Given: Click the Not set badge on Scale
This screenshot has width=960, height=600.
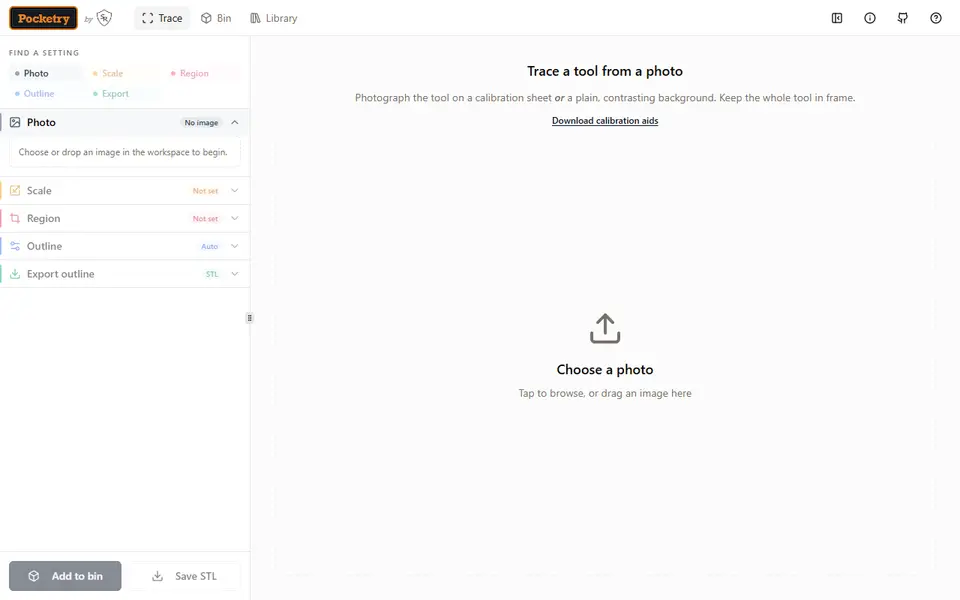Looking at the screenshot, I should [205, 191].
